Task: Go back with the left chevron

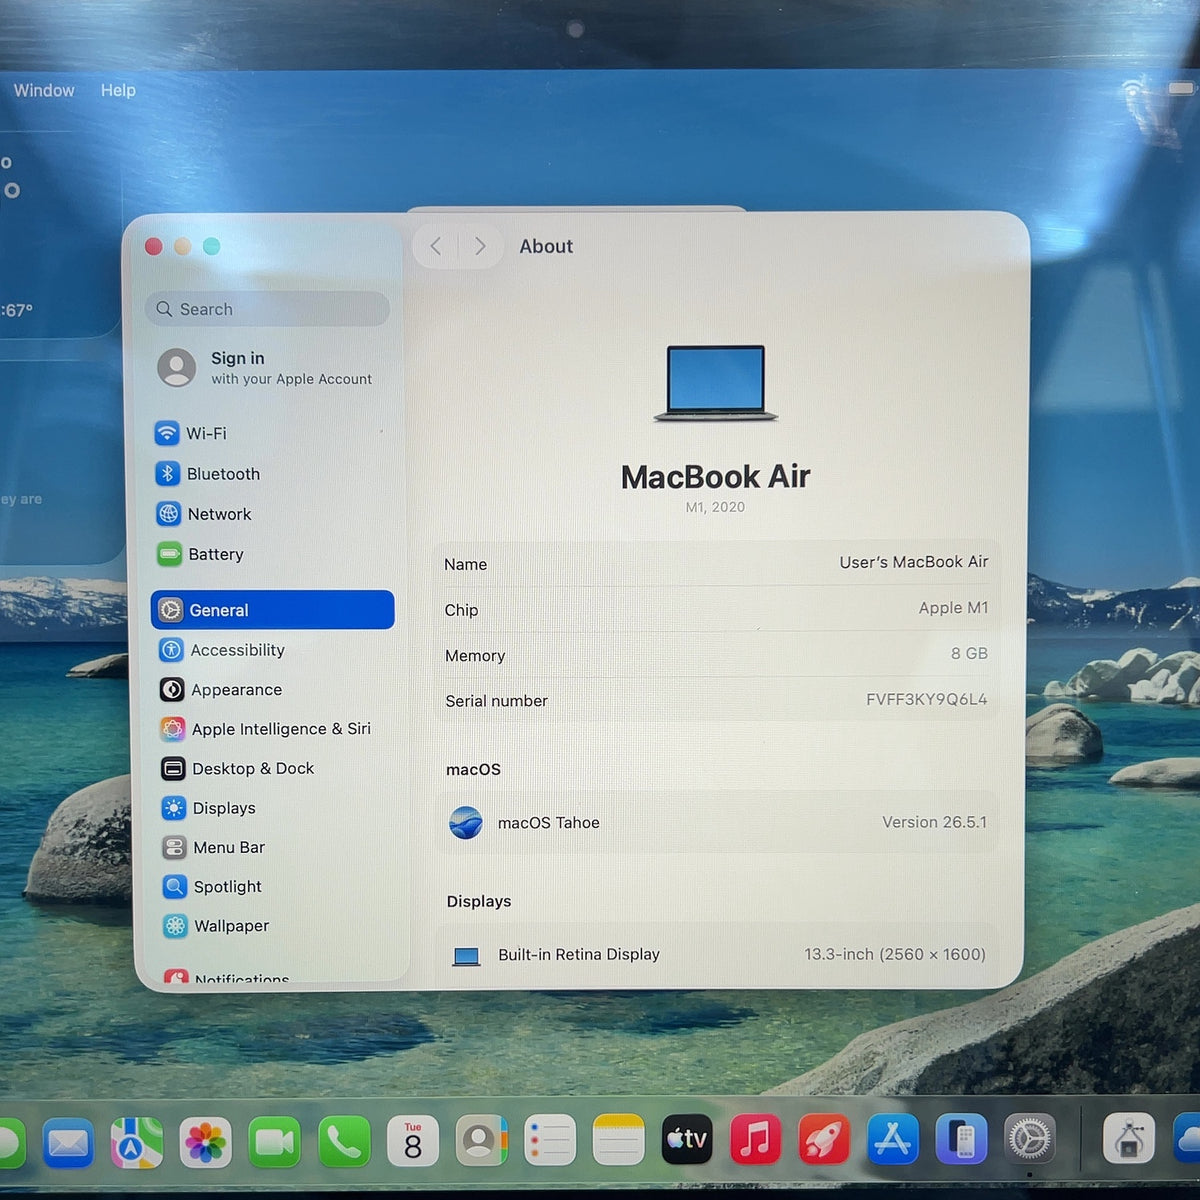Action: point(436,246)
